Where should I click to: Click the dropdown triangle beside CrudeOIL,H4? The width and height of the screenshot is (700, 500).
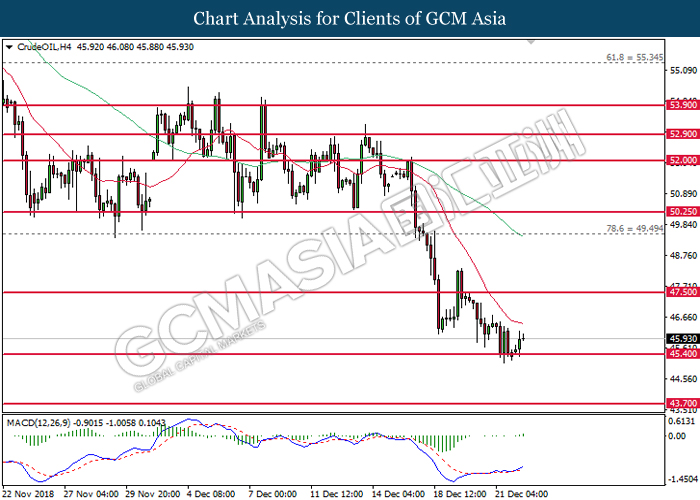[x=9, y=47]
